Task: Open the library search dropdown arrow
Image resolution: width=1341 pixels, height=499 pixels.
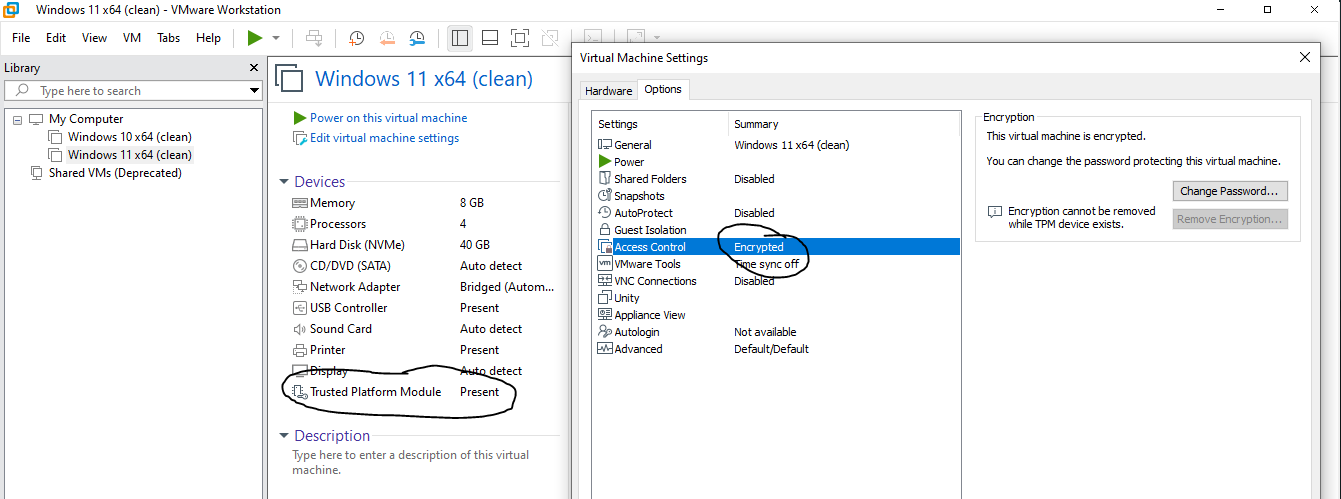Action: 255,90
